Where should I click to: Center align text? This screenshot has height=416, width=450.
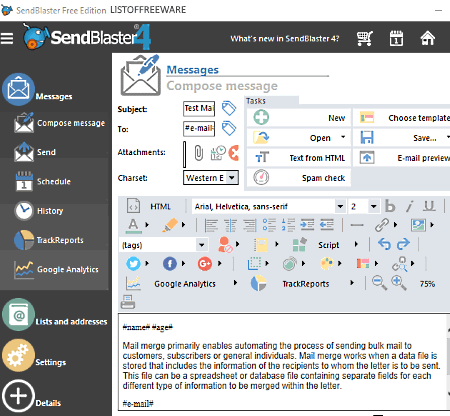click(230, 225)
